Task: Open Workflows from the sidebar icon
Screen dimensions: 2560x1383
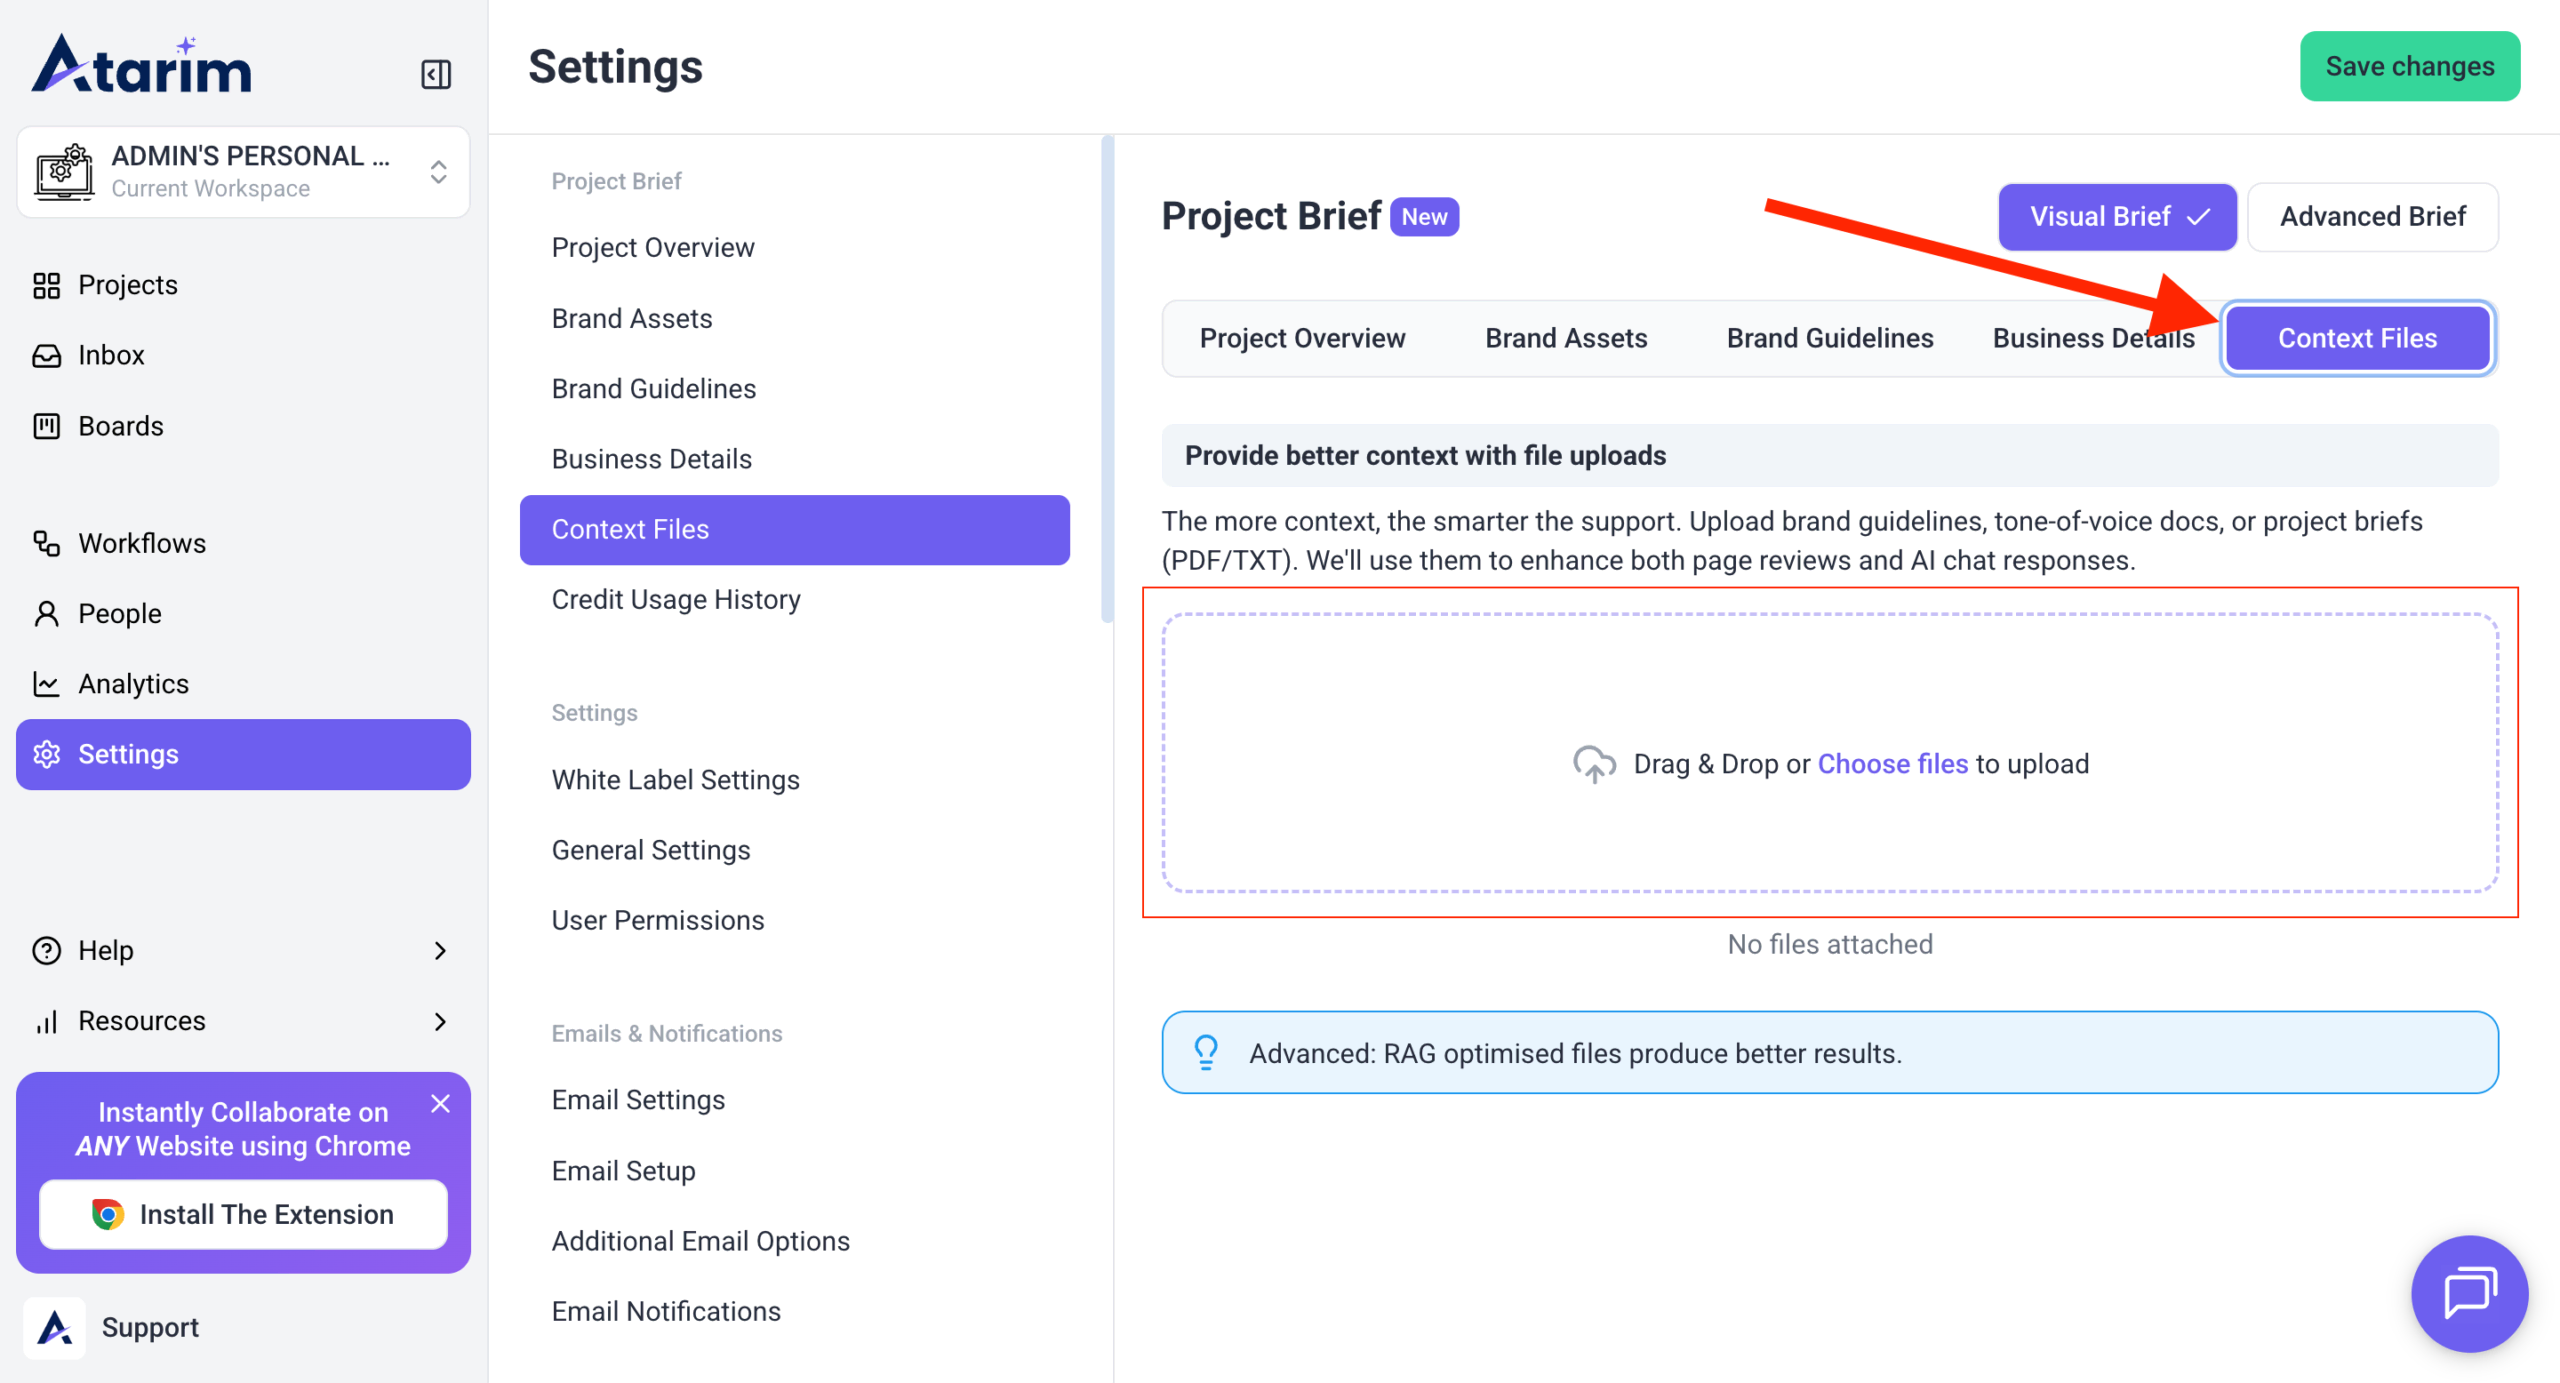Action: (x=46, y=543)
